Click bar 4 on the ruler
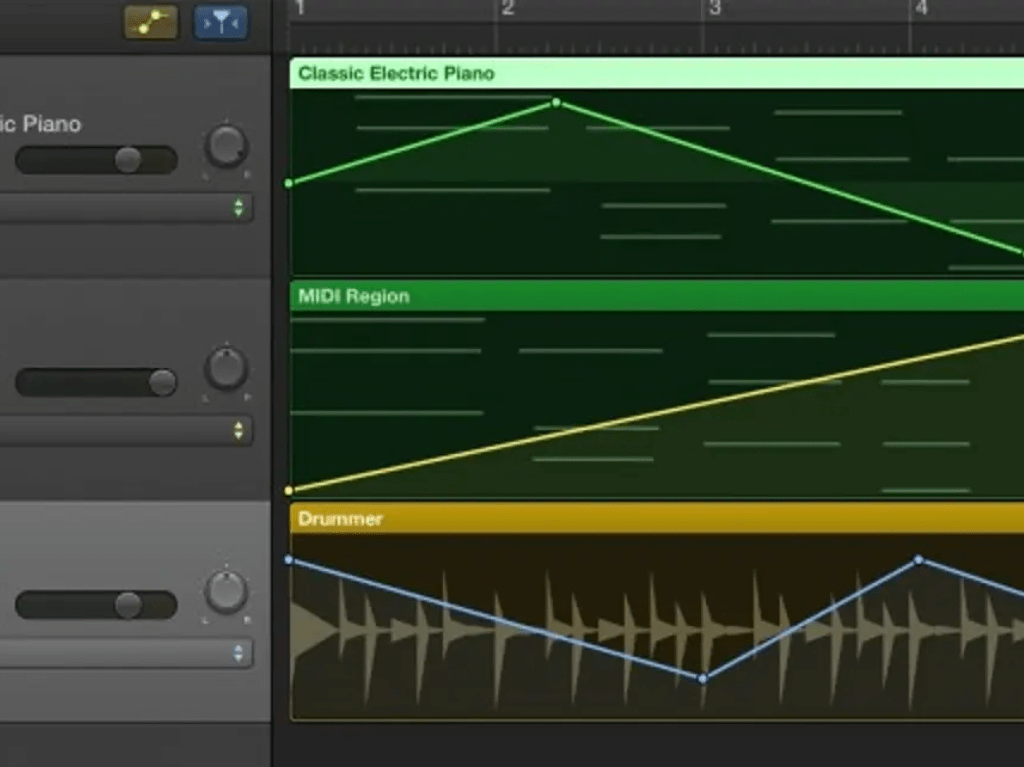 click(x=921, y=9)
